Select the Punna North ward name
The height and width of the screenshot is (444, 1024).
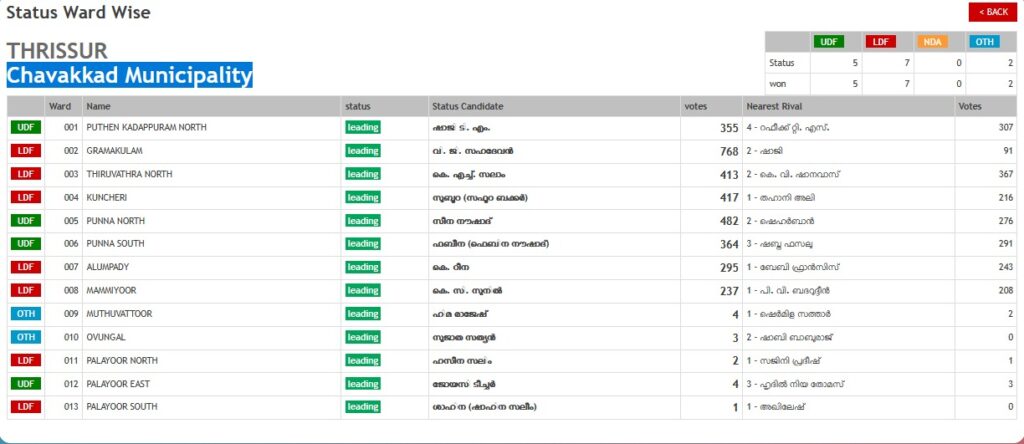(x=116, y=221)
